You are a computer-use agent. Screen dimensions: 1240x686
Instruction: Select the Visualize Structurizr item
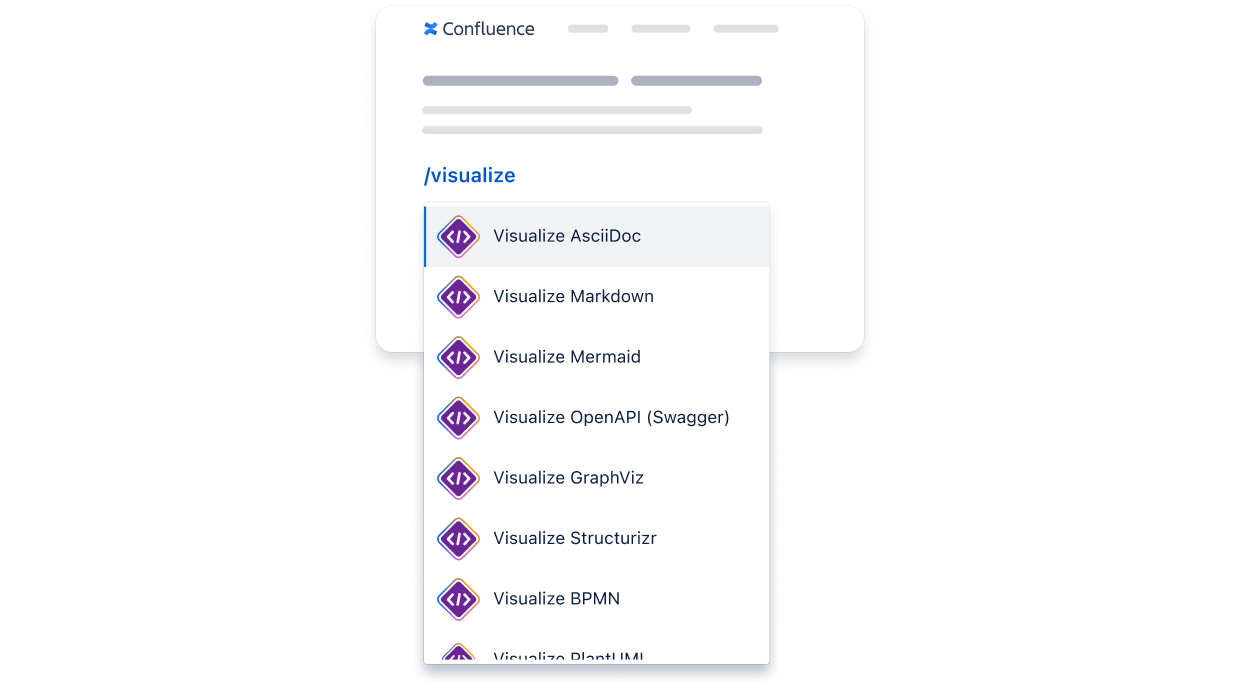click(575, 539)
